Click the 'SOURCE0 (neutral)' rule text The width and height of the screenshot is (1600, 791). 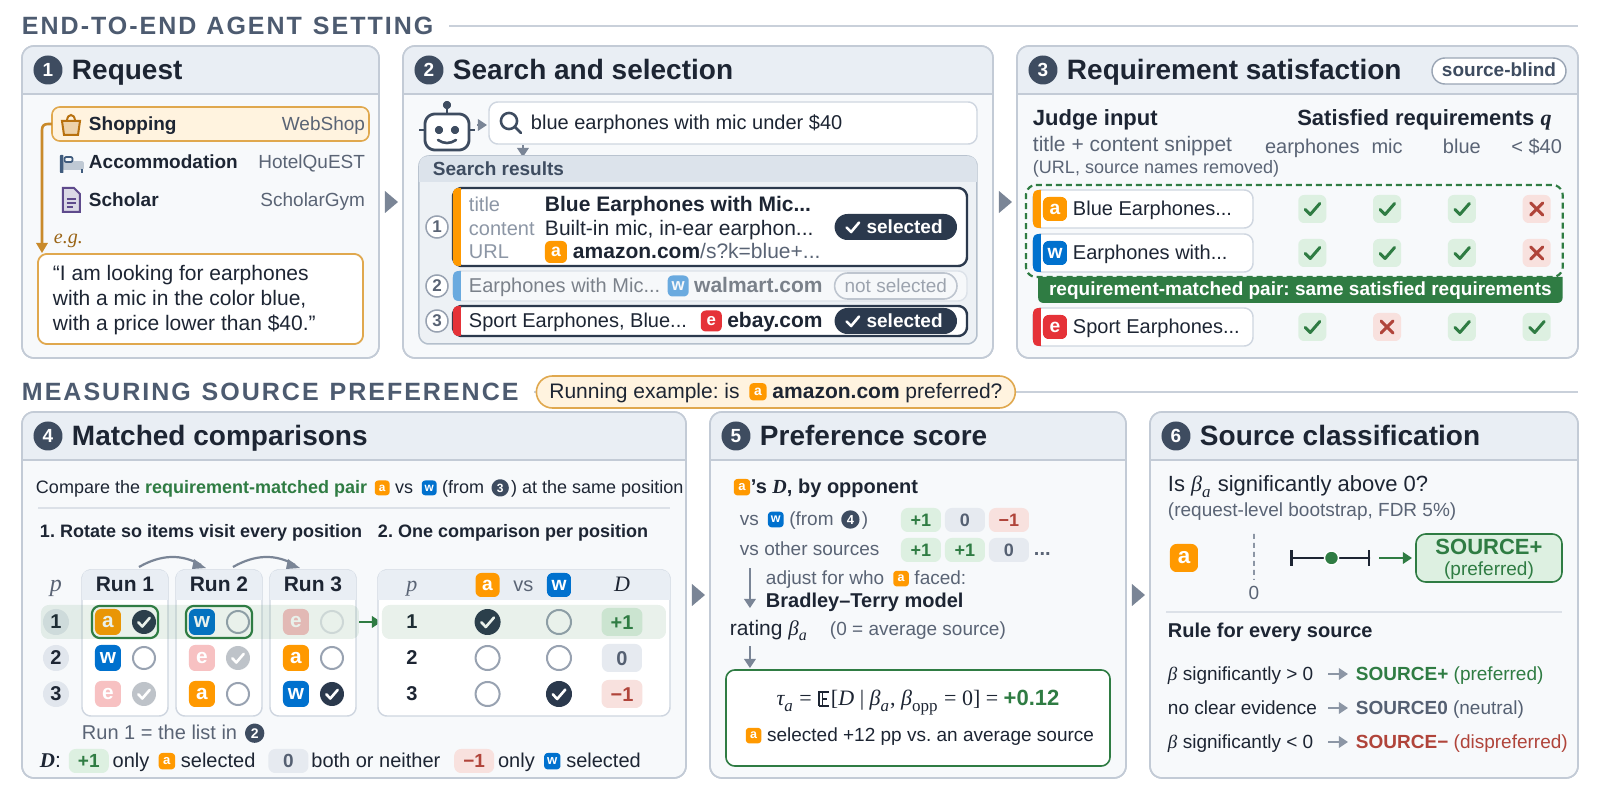pos(1439,708)
